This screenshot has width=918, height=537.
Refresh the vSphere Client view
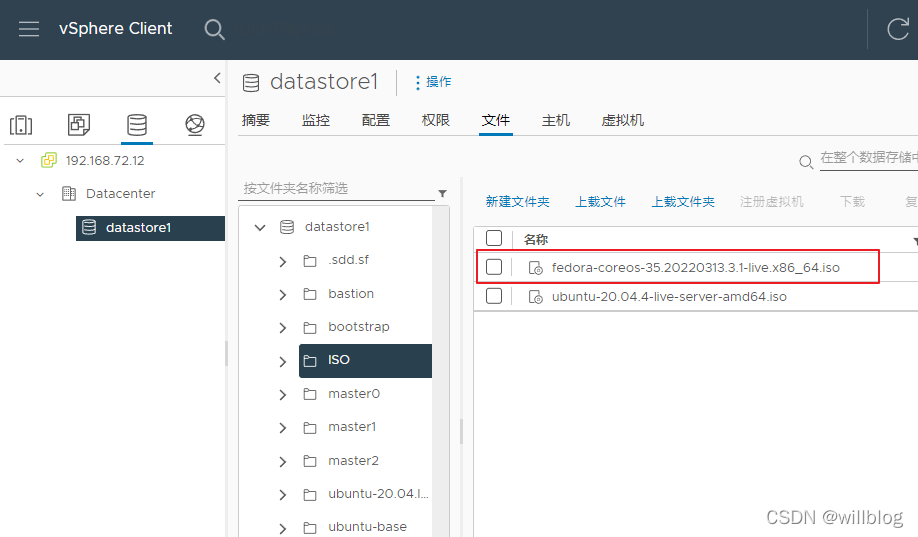(898, 29)
